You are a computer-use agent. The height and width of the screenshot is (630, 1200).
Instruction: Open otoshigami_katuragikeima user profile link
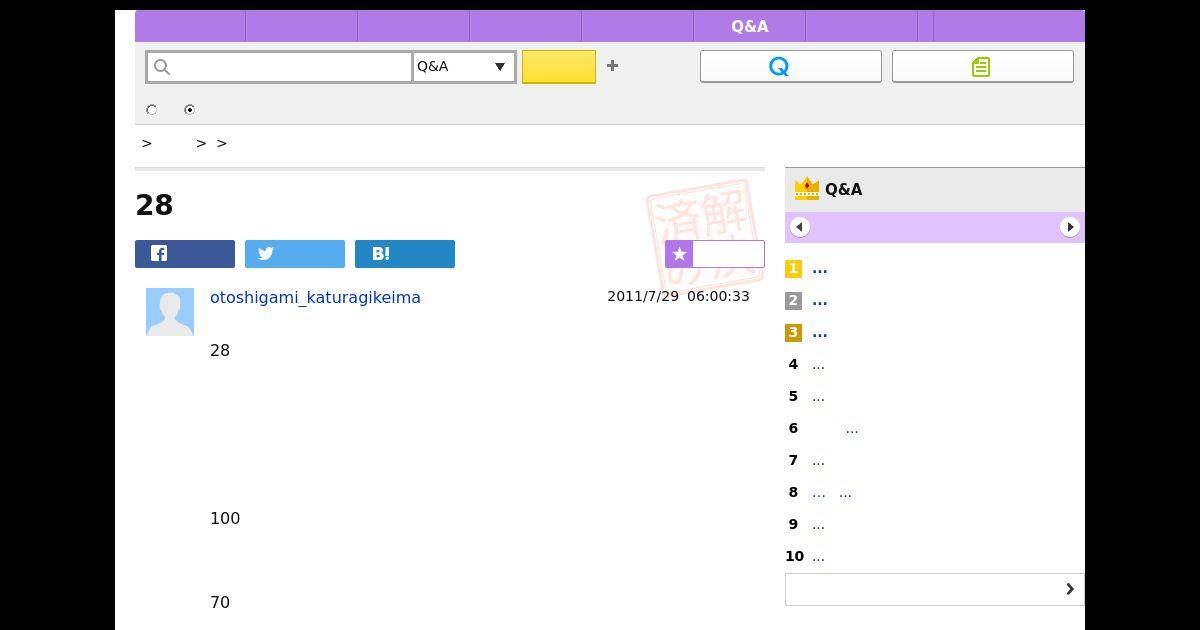point(315,297)
